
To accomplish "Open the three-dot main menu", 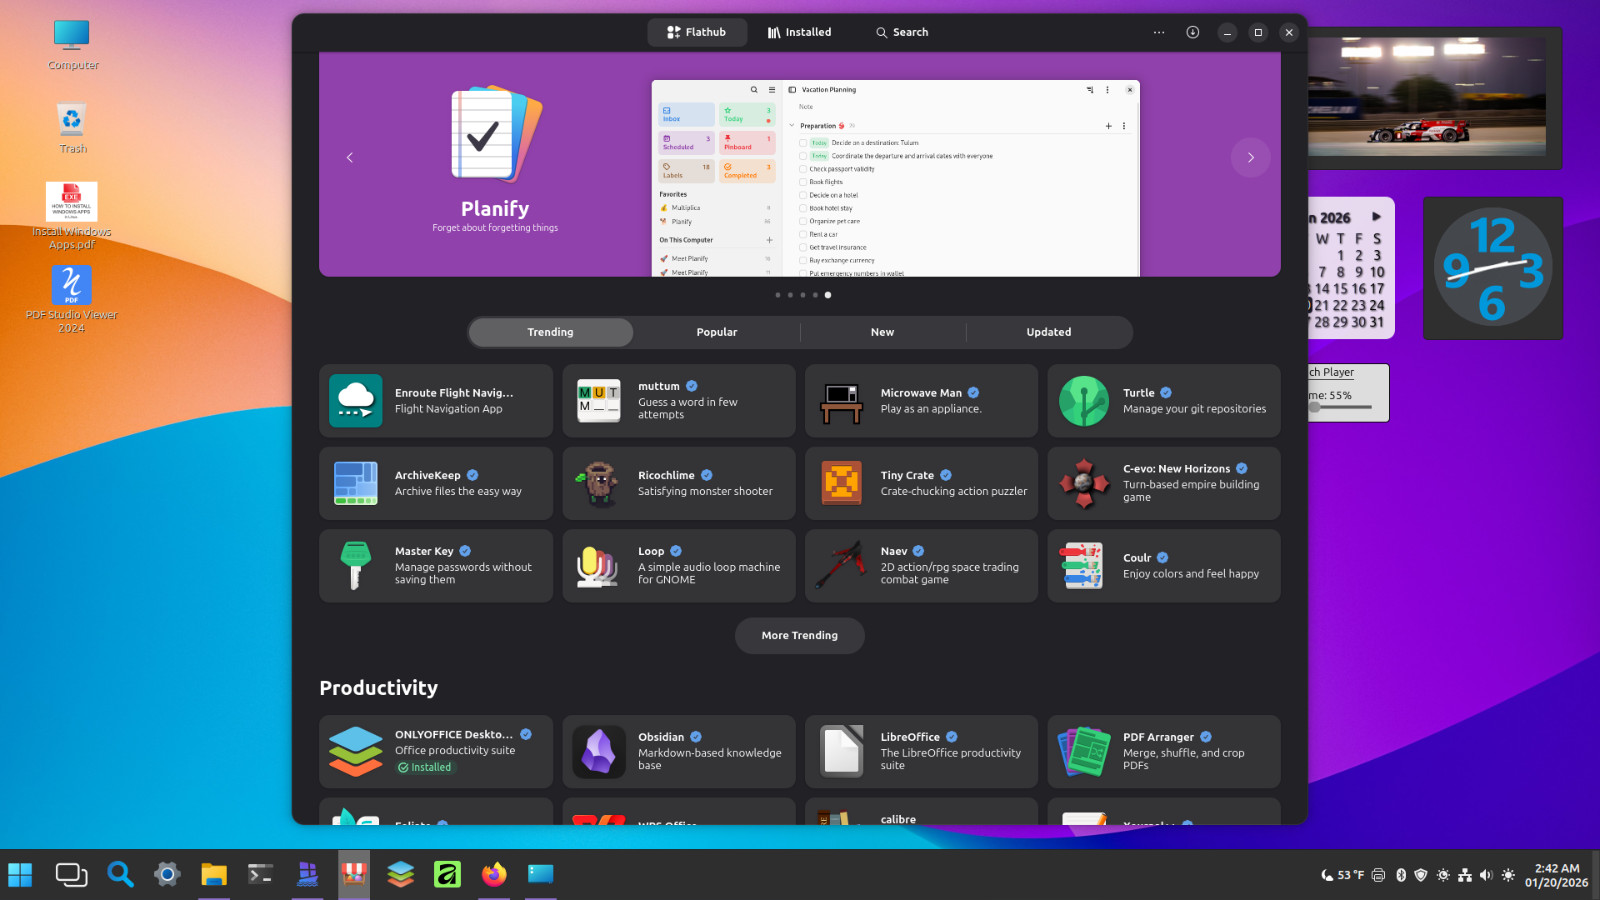I will 1159,32.
